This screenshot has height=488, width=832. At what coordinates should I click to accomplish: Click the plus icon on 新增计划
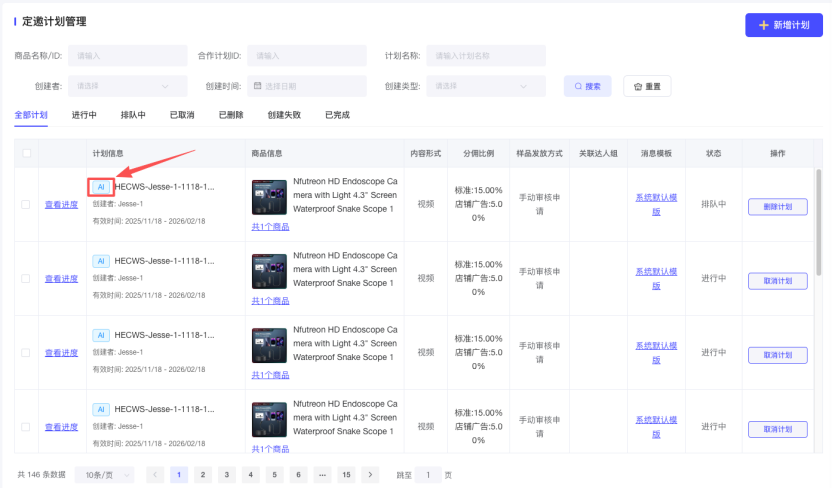click(764, 25)
